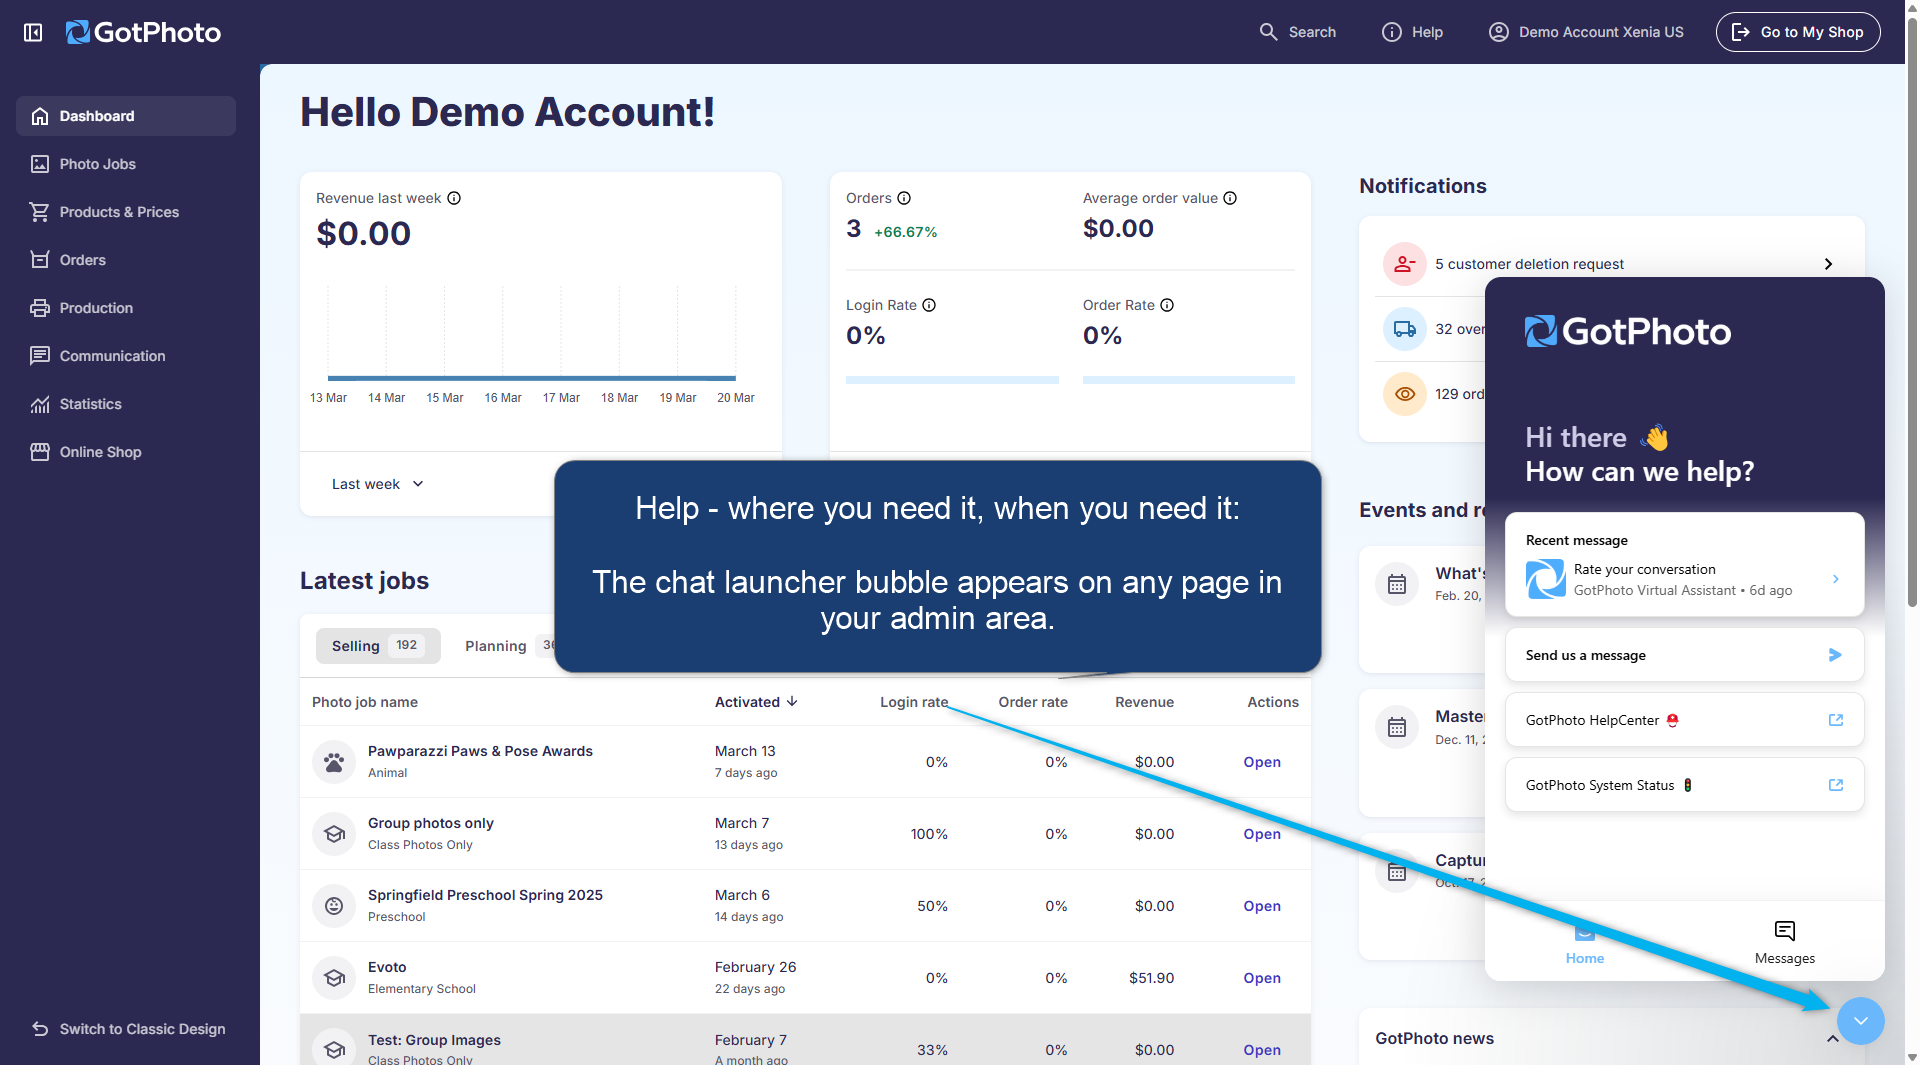Open the Test: Group Images job

point(434,1040)
